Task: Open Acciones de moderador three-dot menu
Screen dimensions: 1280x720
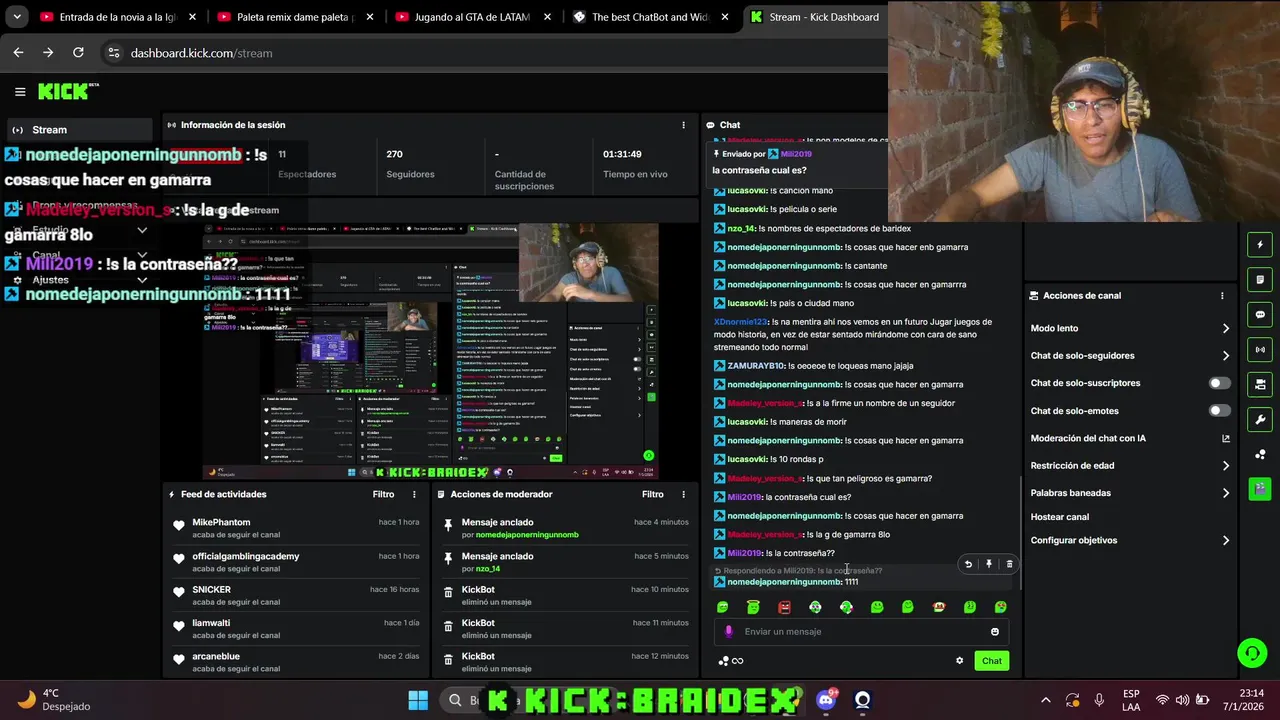Action: (684, 494)
